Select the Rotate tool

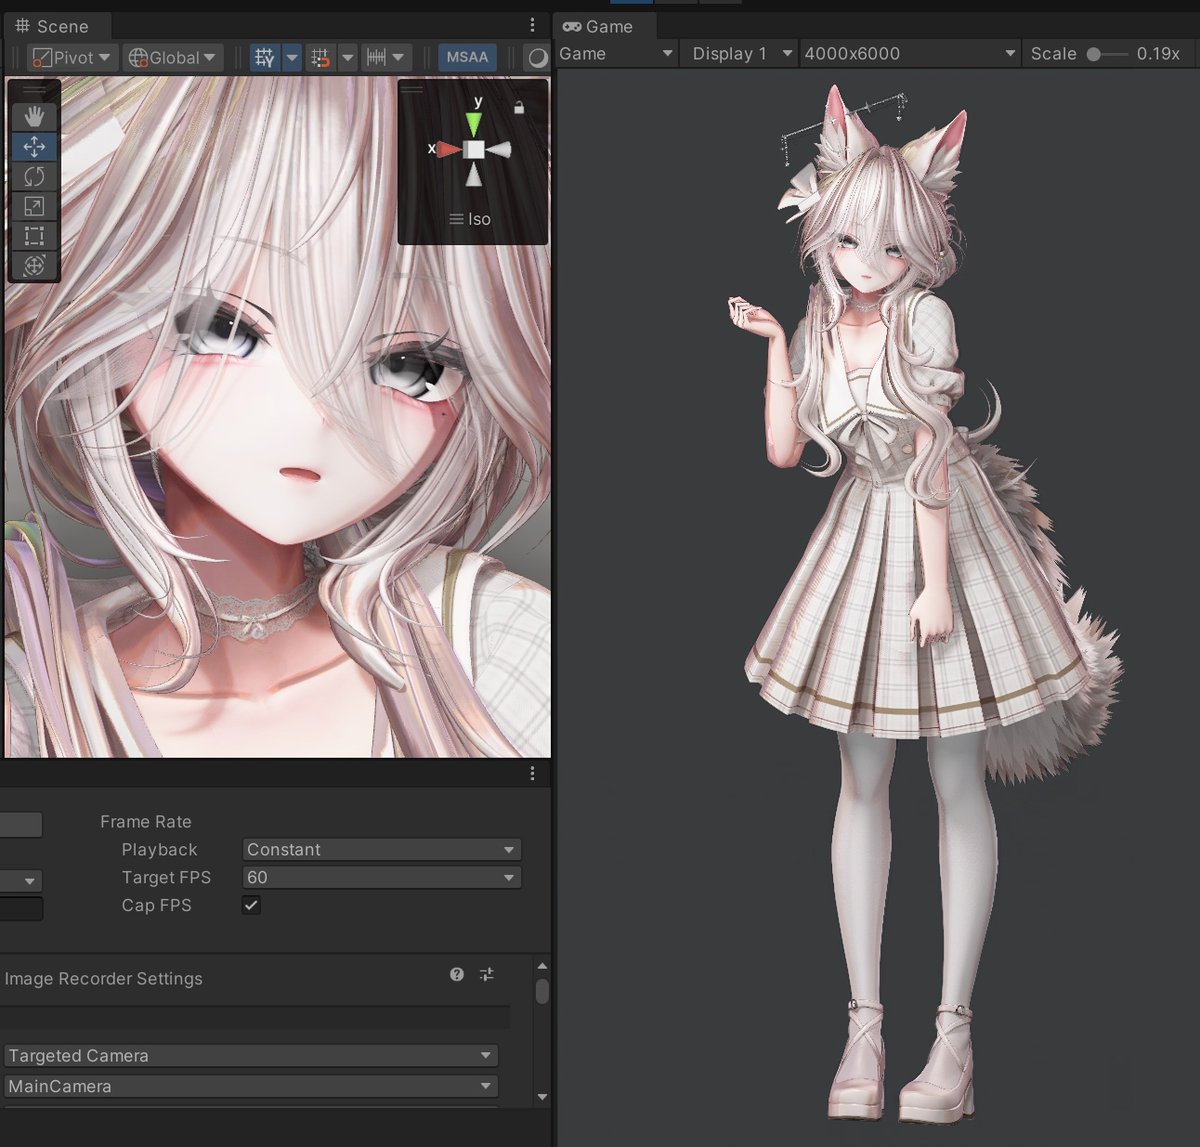pyautogui.click(x=33, y=176)
